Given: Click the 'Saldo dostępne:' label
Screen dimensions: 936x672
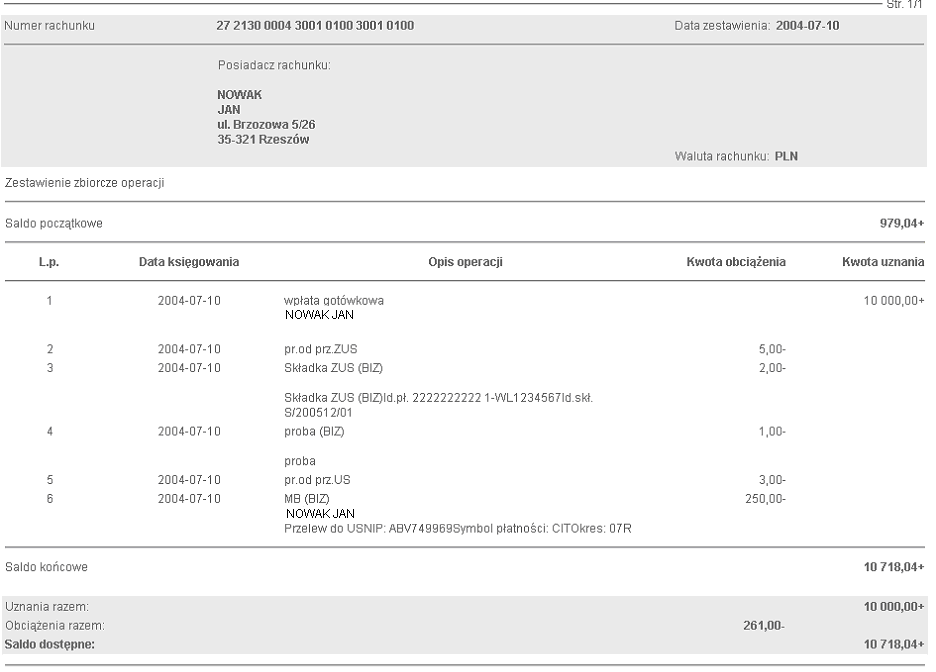Looking at the screenshot, I should (x=50, y=644).
